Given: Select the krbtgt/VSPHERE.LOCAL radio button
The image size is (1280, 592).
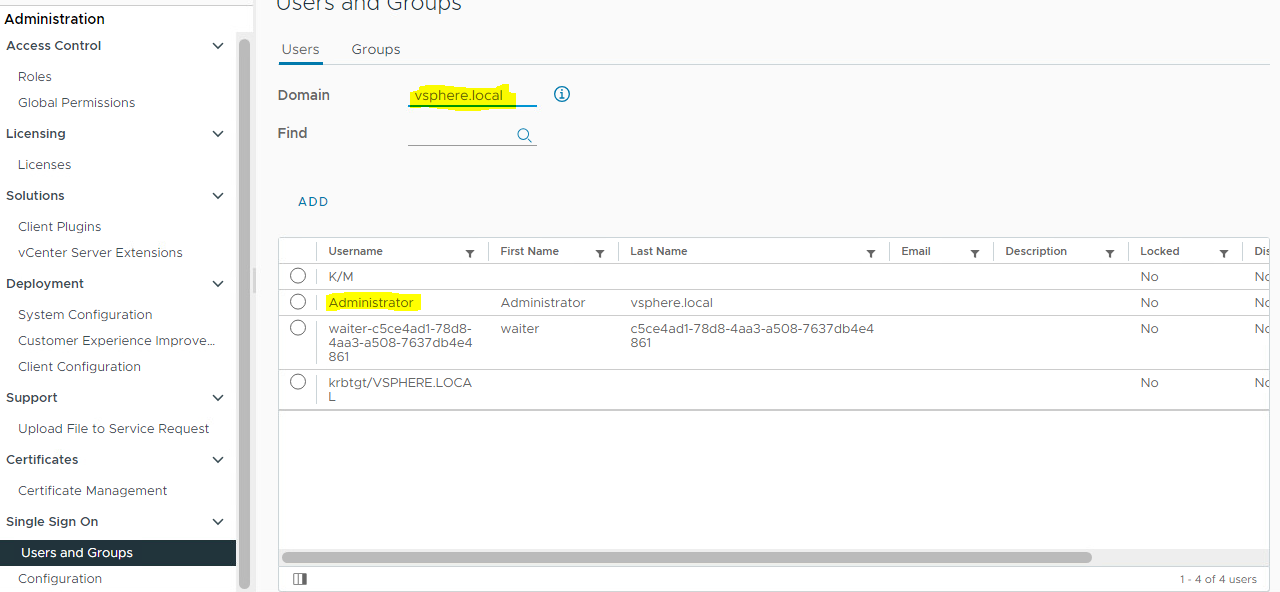Looking at the screenshot, I should pos(298,382).
